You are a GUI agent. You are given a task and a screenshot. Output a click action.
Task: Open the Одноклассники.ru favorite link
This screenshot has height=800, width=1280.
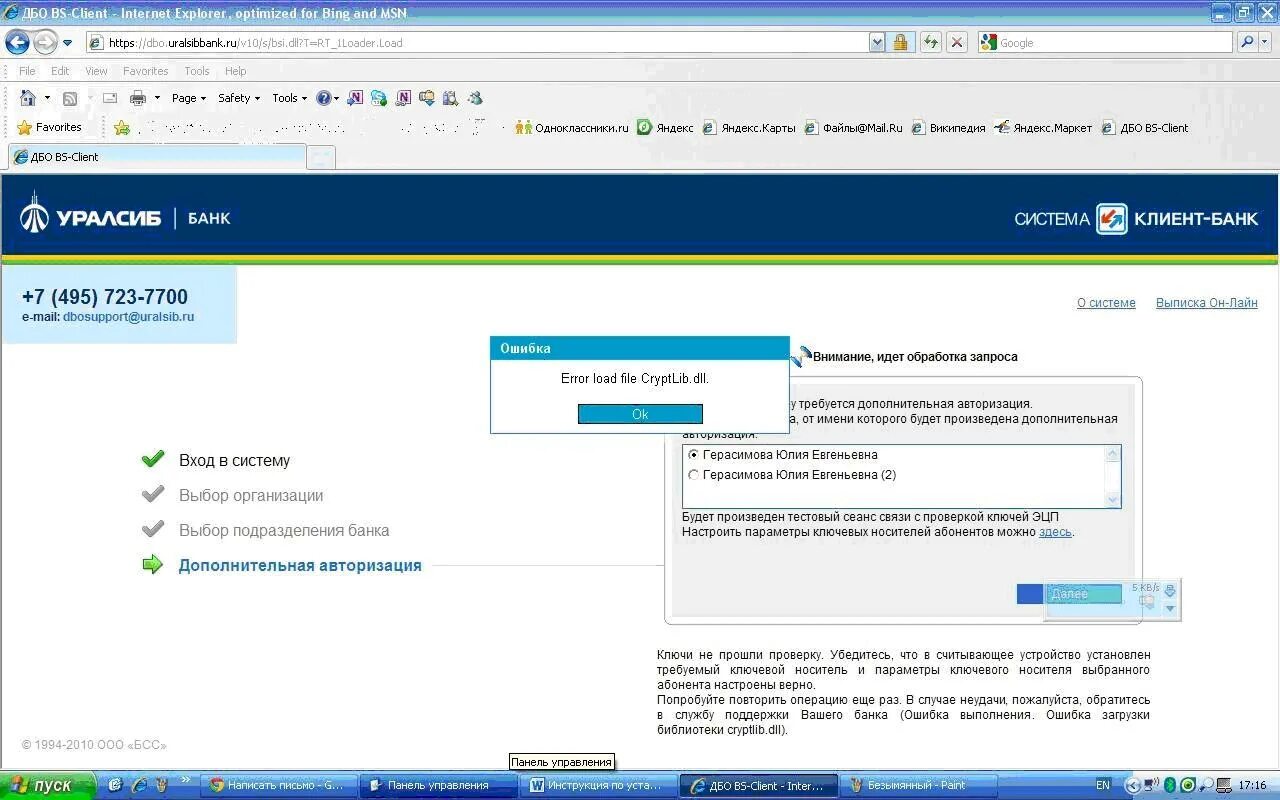pyautogui.click(x=572, y=127)
